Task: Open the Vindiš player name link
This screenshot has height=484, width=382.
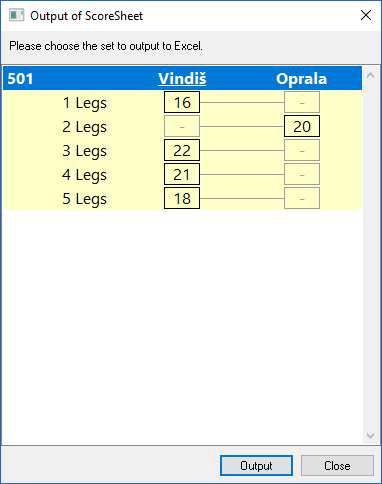Action: pos(182,79)
